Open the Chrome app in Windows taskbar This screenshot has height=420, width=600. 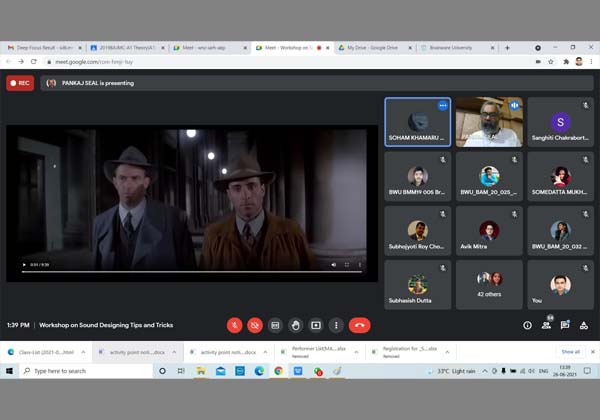click(x=279, y=371)
